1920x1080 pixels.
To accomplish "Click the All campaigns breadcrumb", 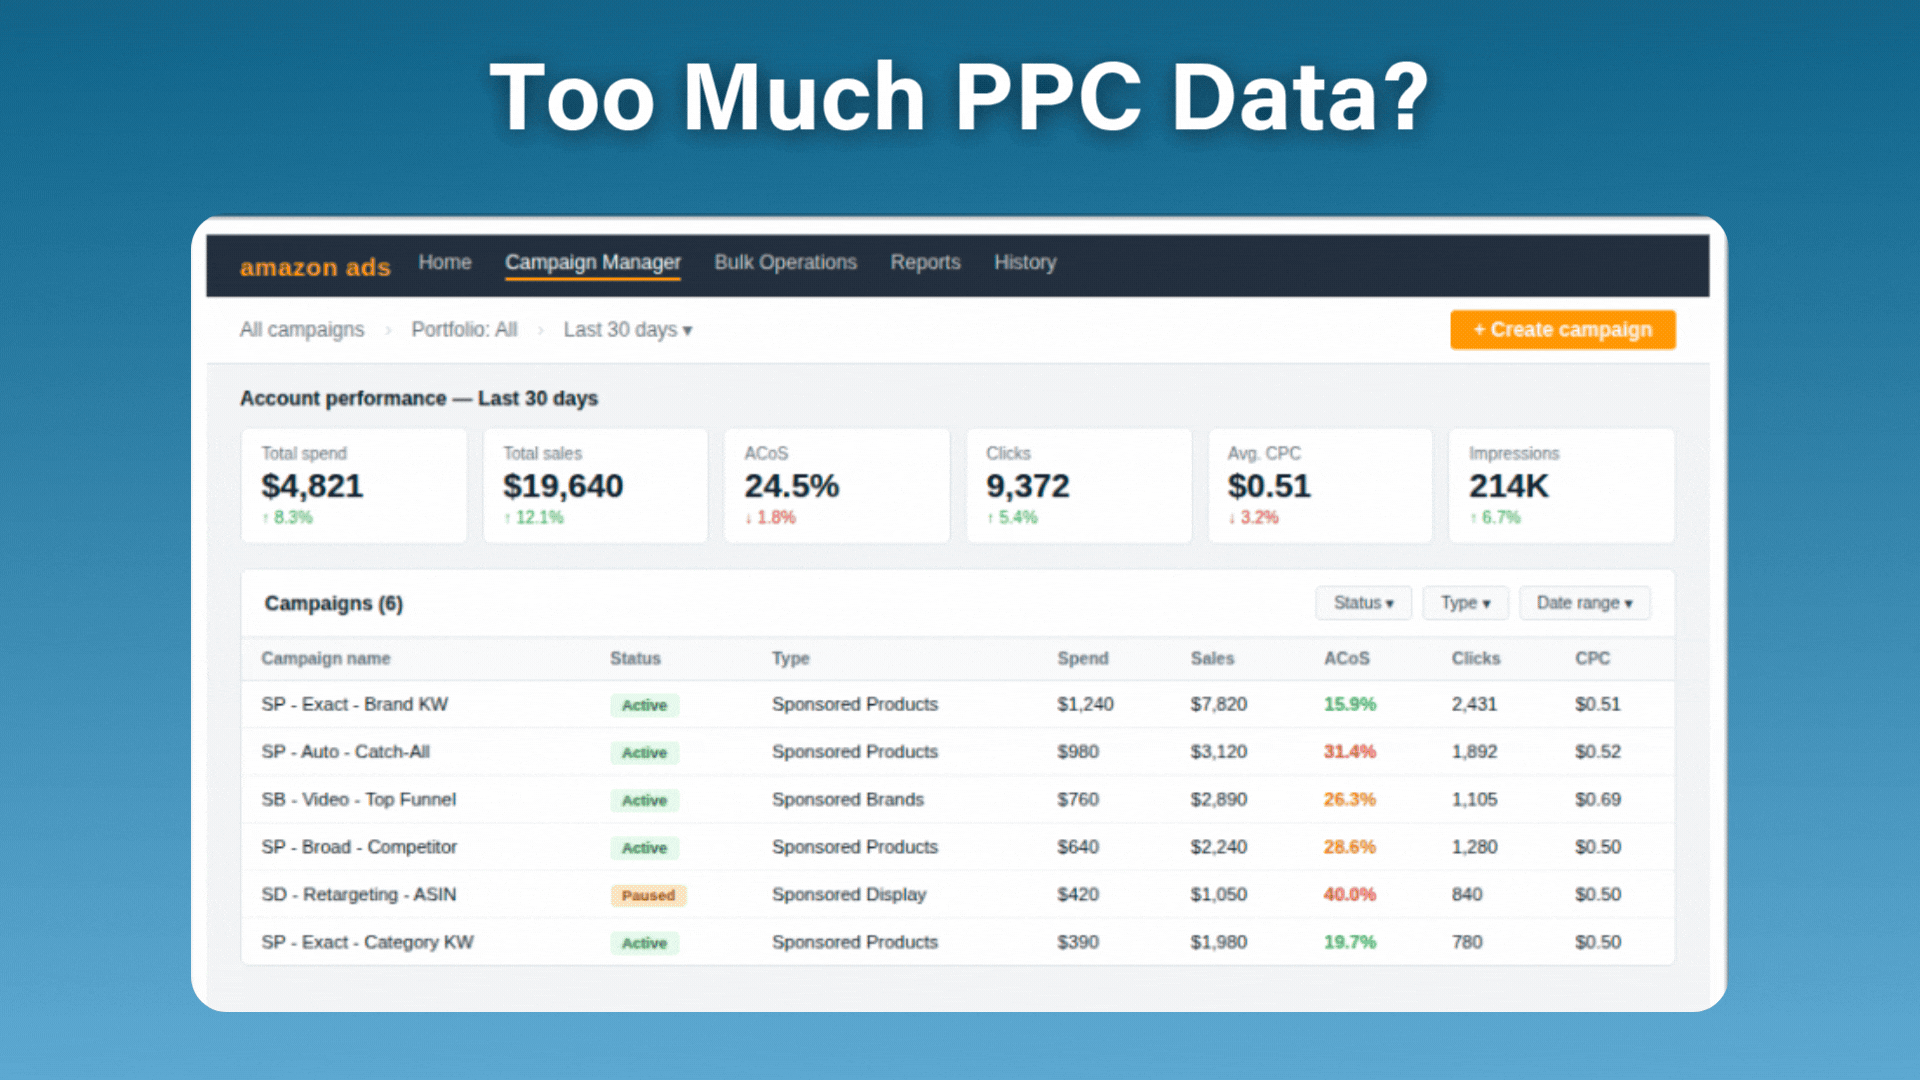I will pos(302,330).
